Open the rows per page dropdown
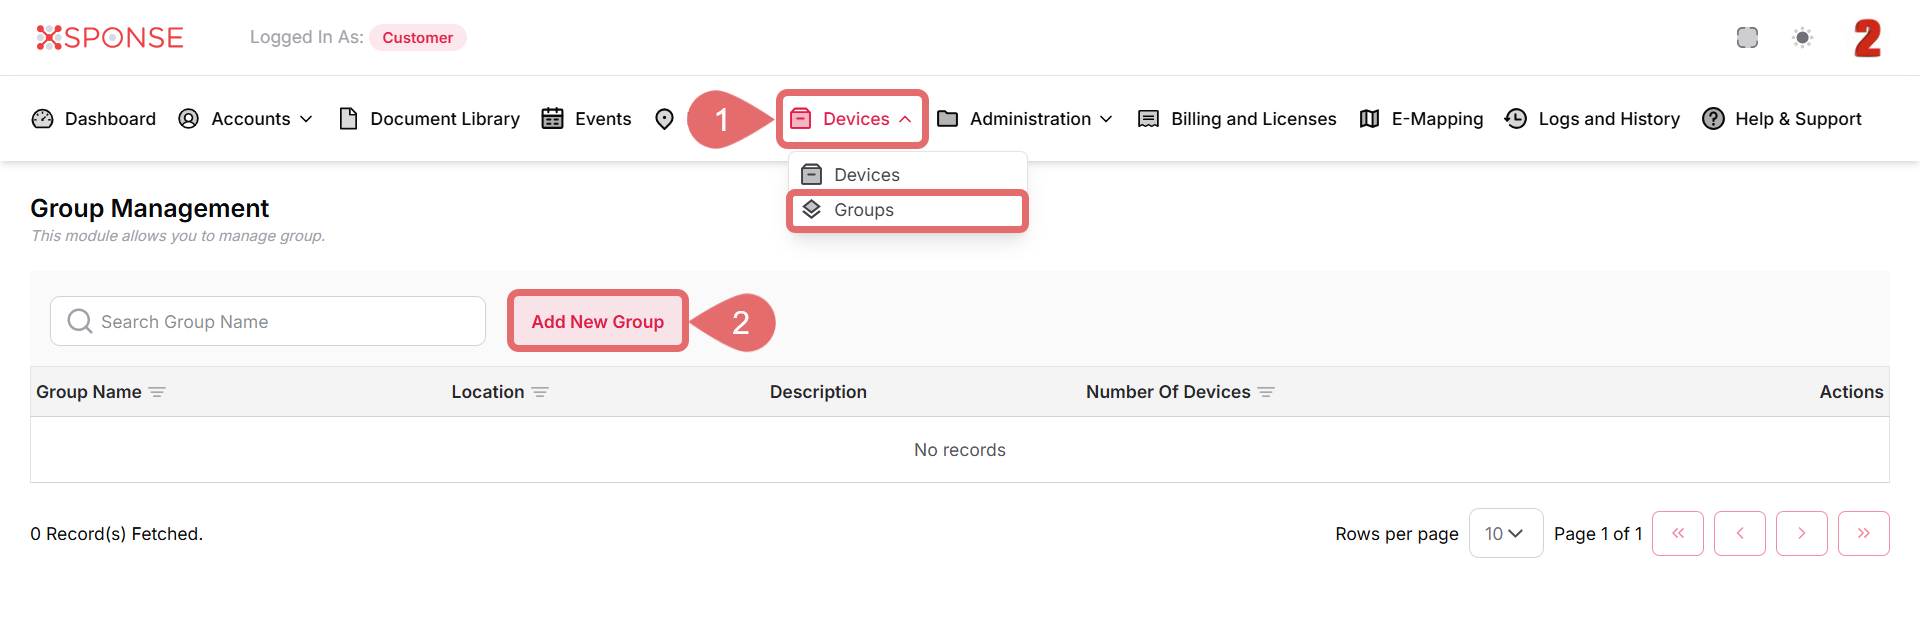Viewport: 1920px width, 621px height. pos(1505,533)
